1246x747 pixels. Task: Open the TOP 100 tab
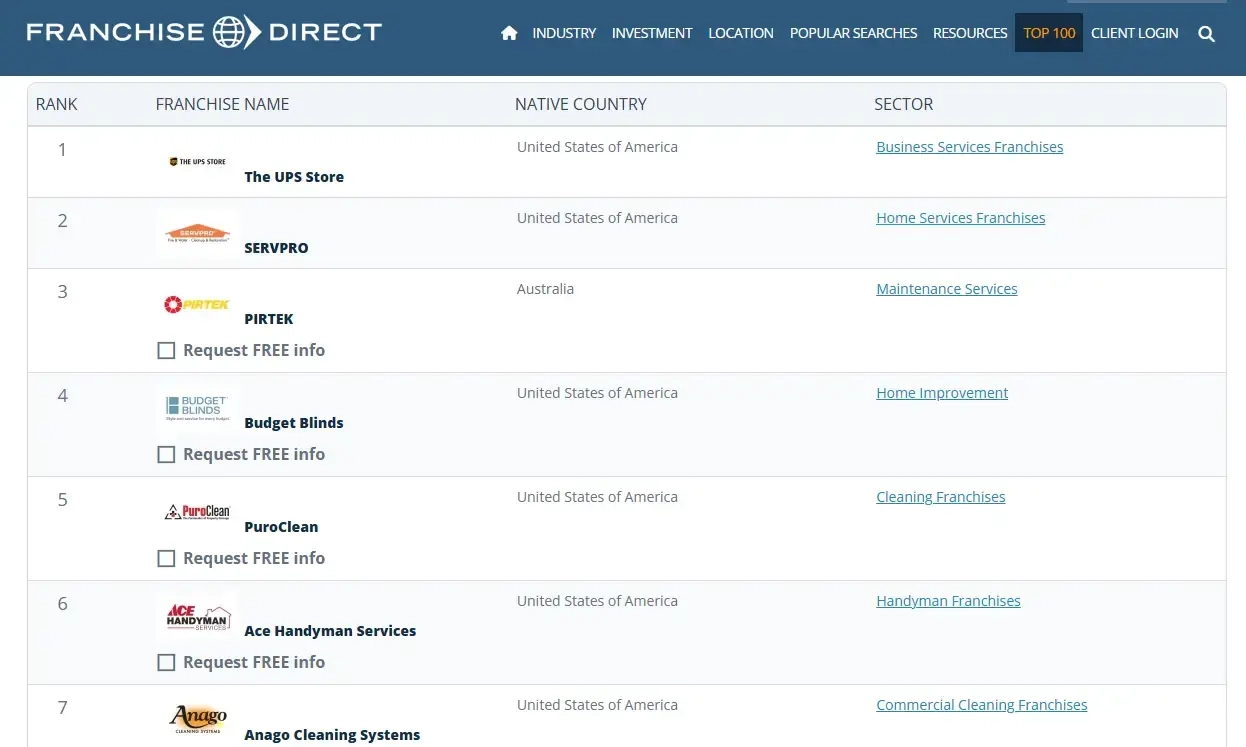(1049, 33)
